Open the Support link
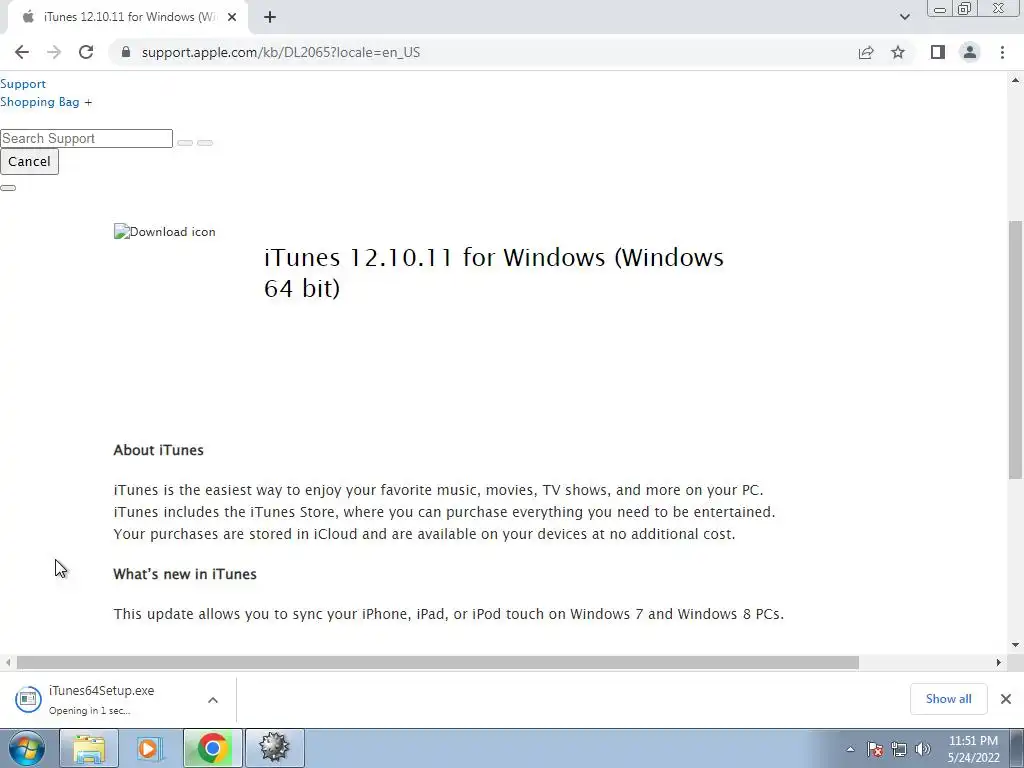The image size is (1024, 768). click(23, 84)
